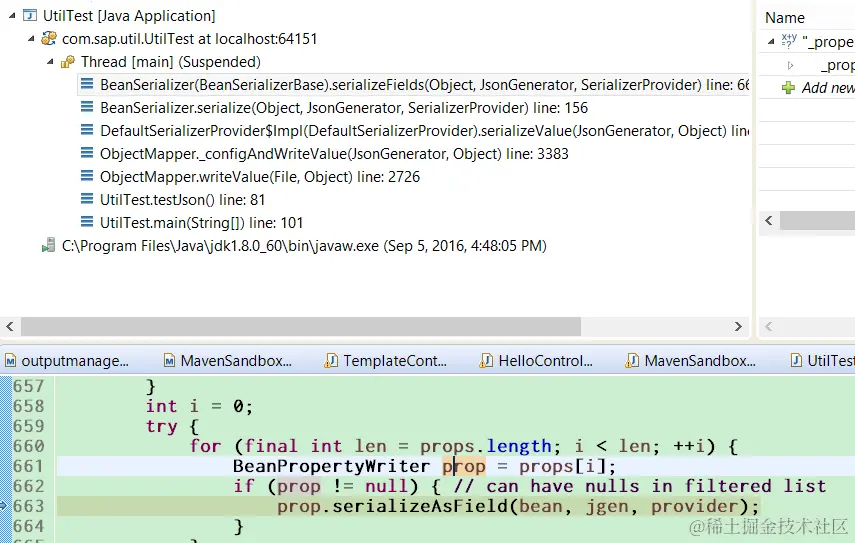Select frame ObjectMapper.writeValue line: 2726
The height and width of the screenshot is (543, 855).
(260, 177)
